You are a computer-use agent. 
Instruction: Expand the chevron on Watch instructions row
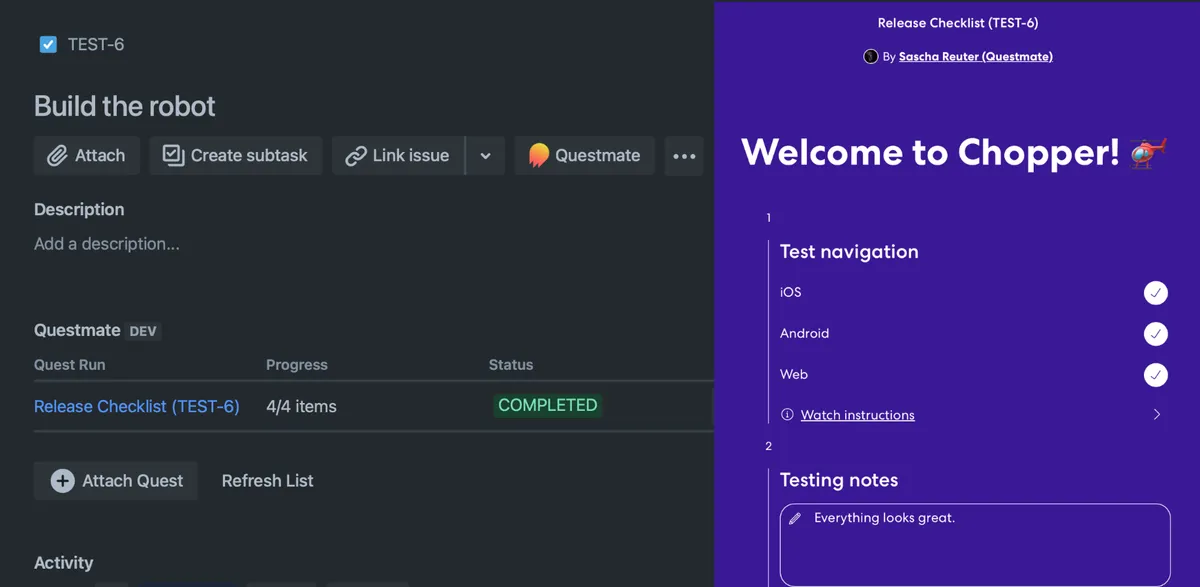(1157, 414)
